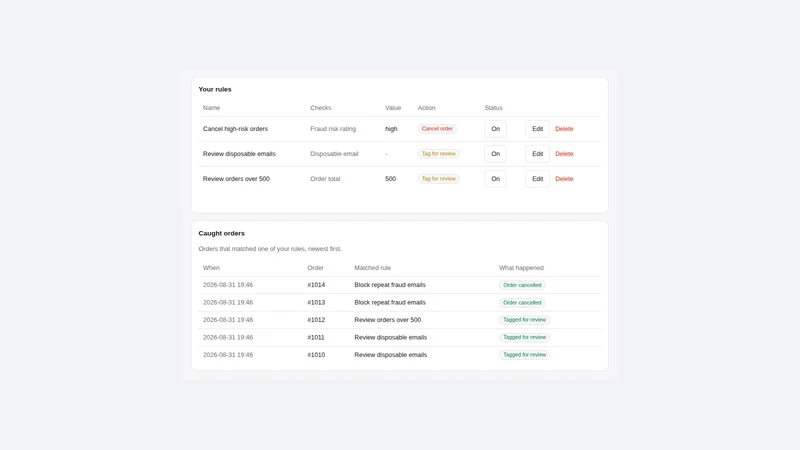Select the Review disposable emails rule name in Your rules
800x450 pixels.
coord(239,154)
